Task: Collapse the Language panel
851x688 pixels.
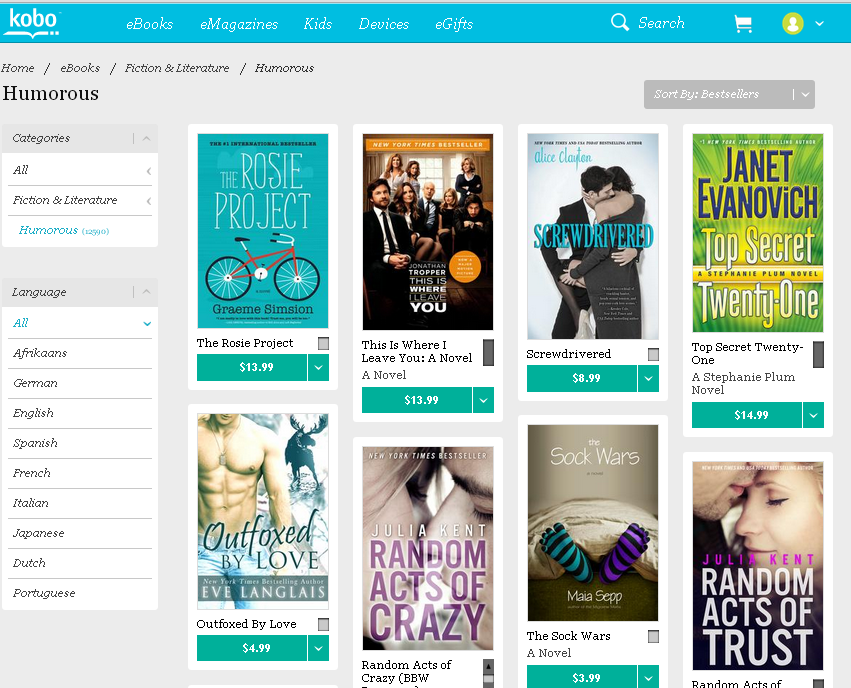Action: pos(146,292)
